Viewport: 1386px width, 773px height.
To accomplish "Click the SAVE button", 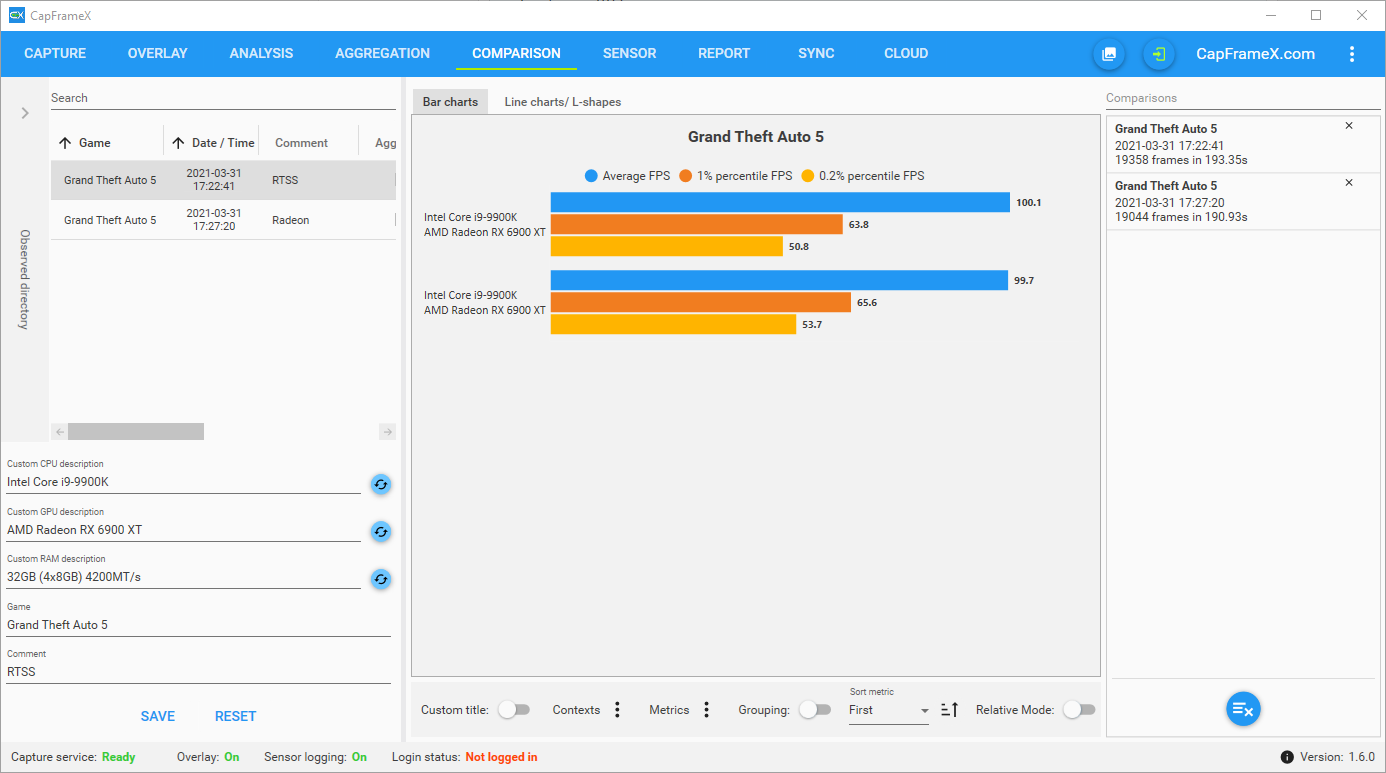I will click(x=158, y=716).
